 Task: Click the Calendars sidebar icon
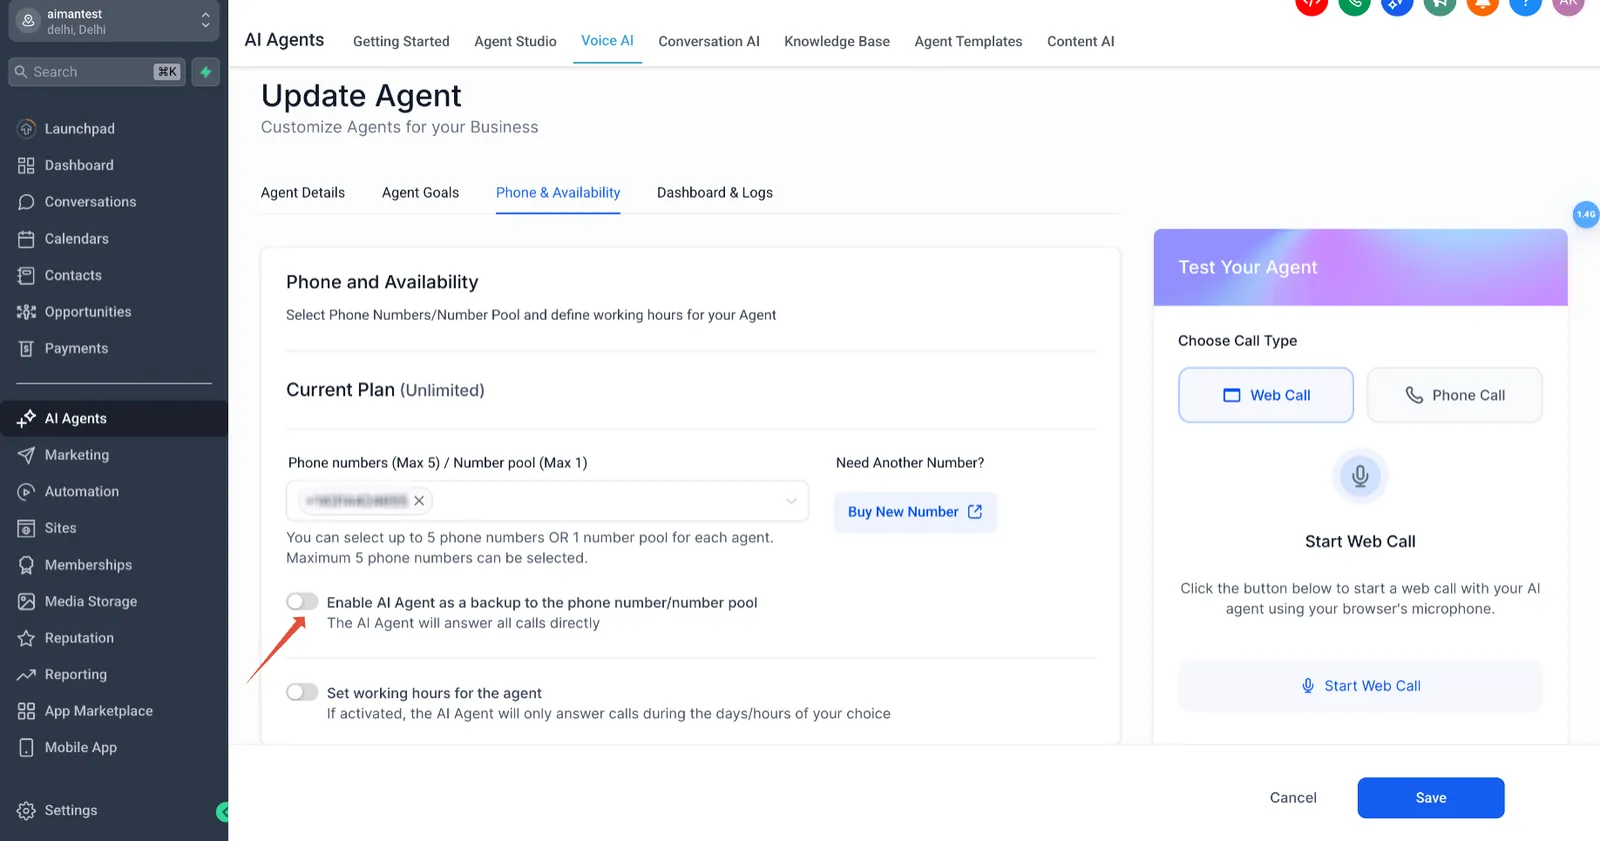[26, 239]
